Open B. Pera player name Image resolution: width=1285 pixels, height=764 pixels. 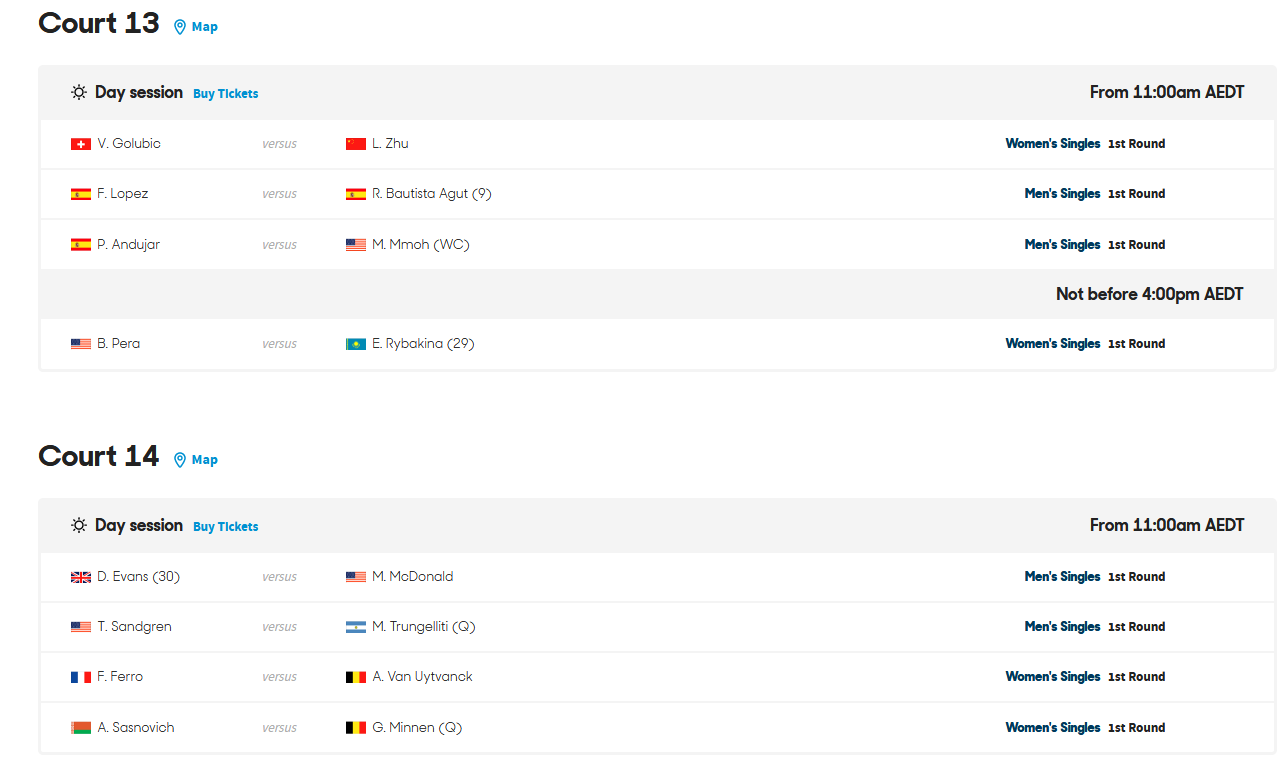(x=119, y=344)
